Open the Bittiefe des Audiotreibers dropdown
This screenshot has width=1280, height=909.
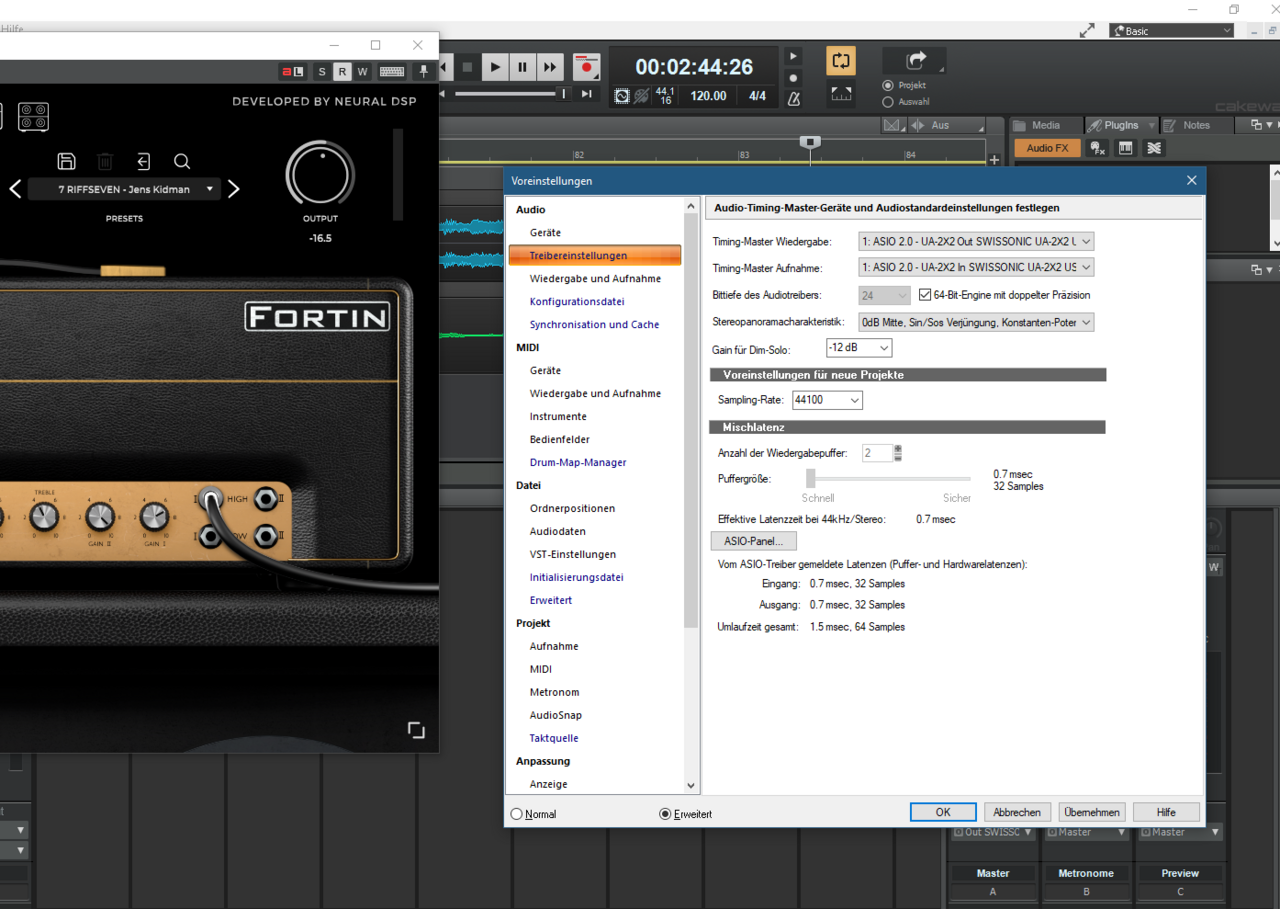pyautogui.click(x=884, y=295)
